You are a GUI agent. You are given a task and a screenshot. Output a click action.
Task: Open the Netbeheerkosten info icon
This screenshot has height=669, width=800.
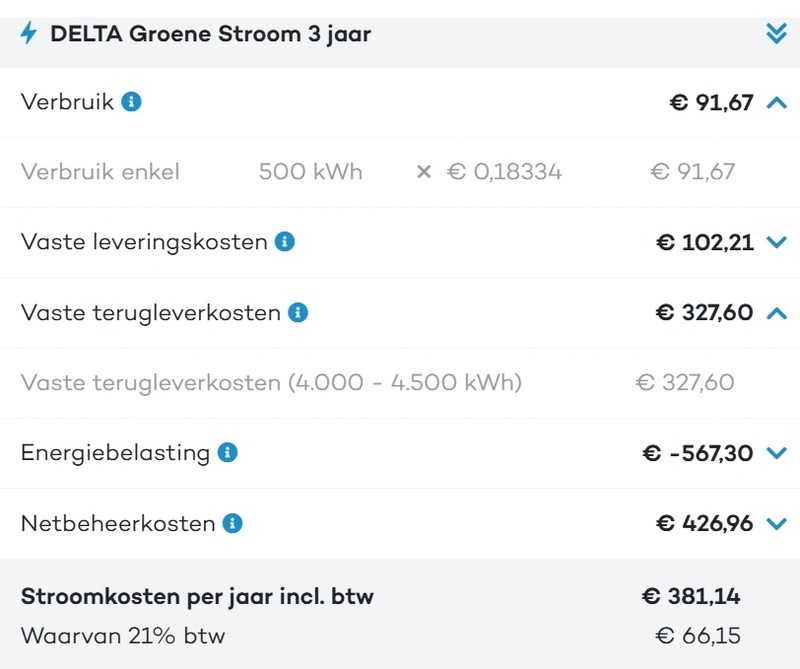click(x=233, y=523)
